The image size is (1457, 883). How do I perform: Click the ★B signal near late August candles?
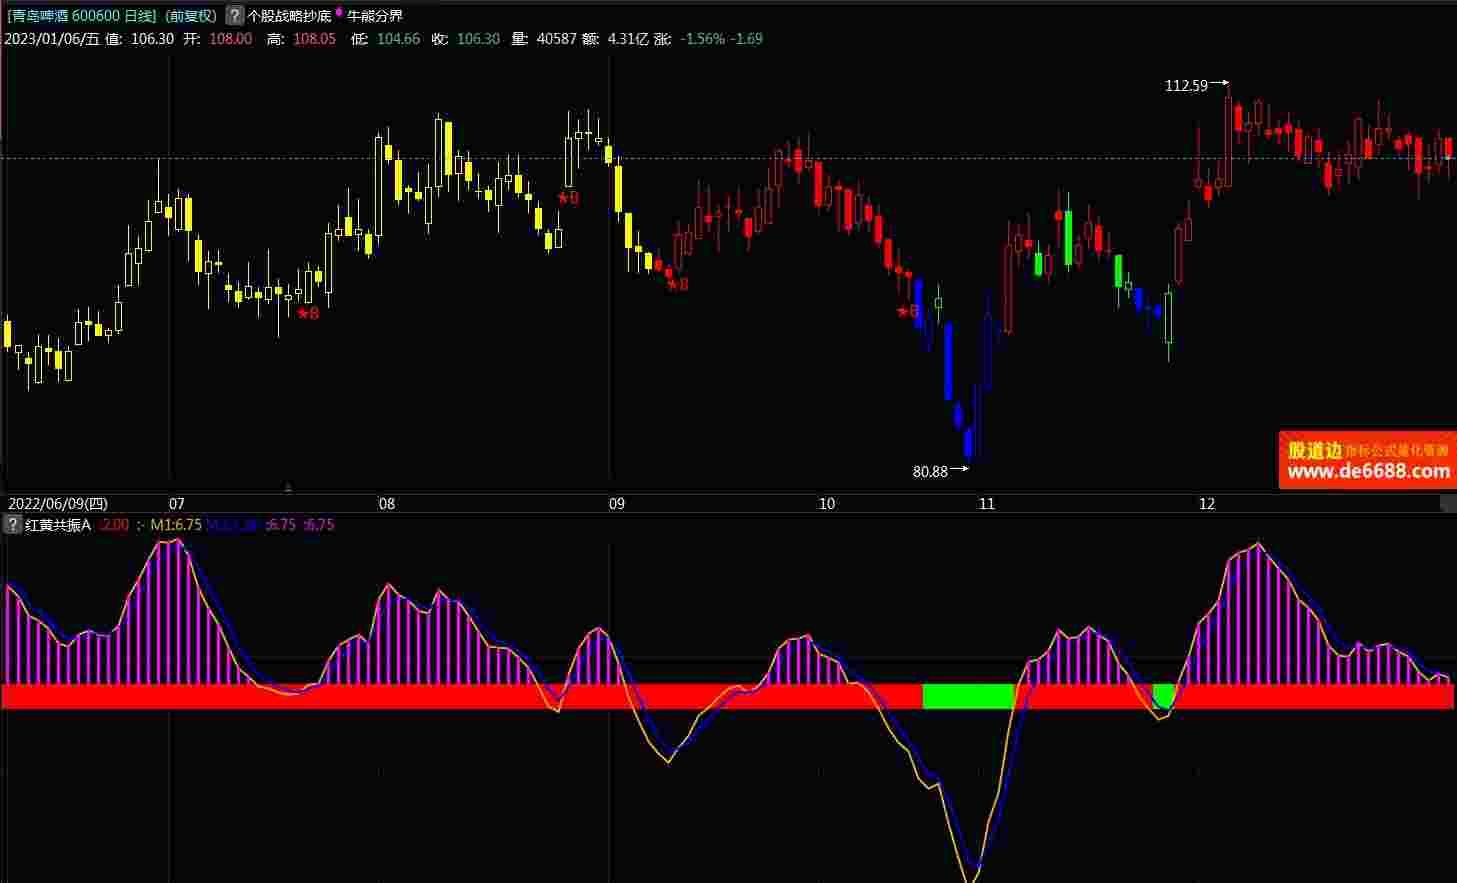(568, 198)
